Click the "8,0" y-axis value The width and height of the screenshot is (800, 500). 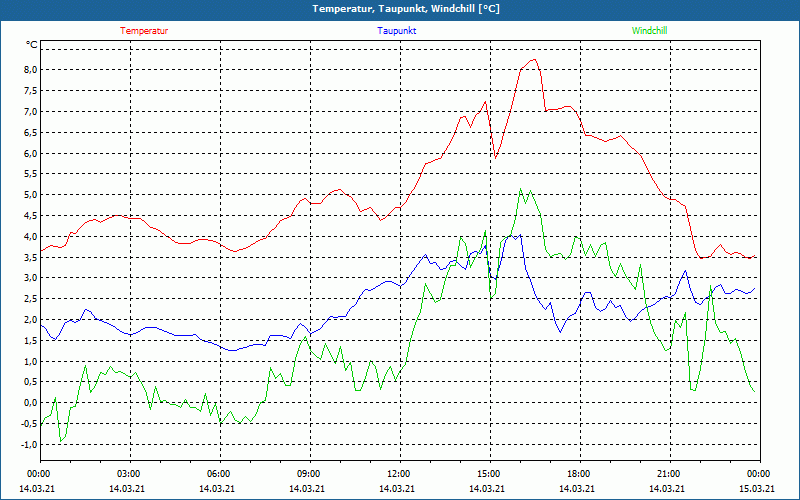click(x=32, y=70)
